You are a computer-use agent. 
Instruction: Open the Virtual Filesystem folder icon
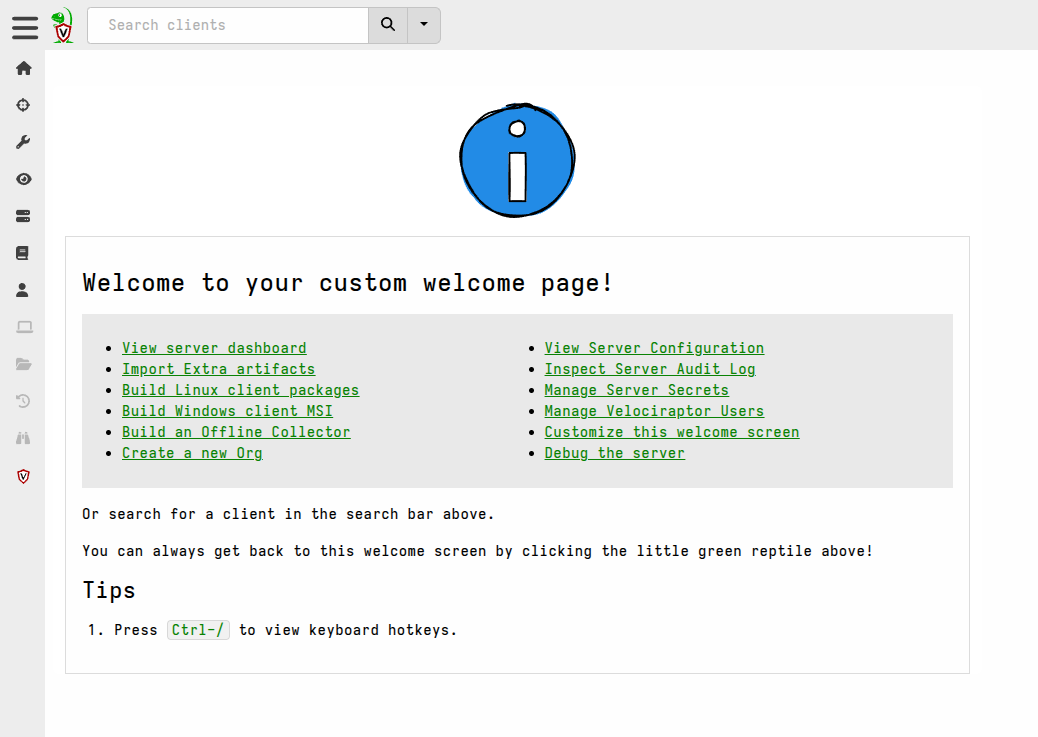click(23, 364)
